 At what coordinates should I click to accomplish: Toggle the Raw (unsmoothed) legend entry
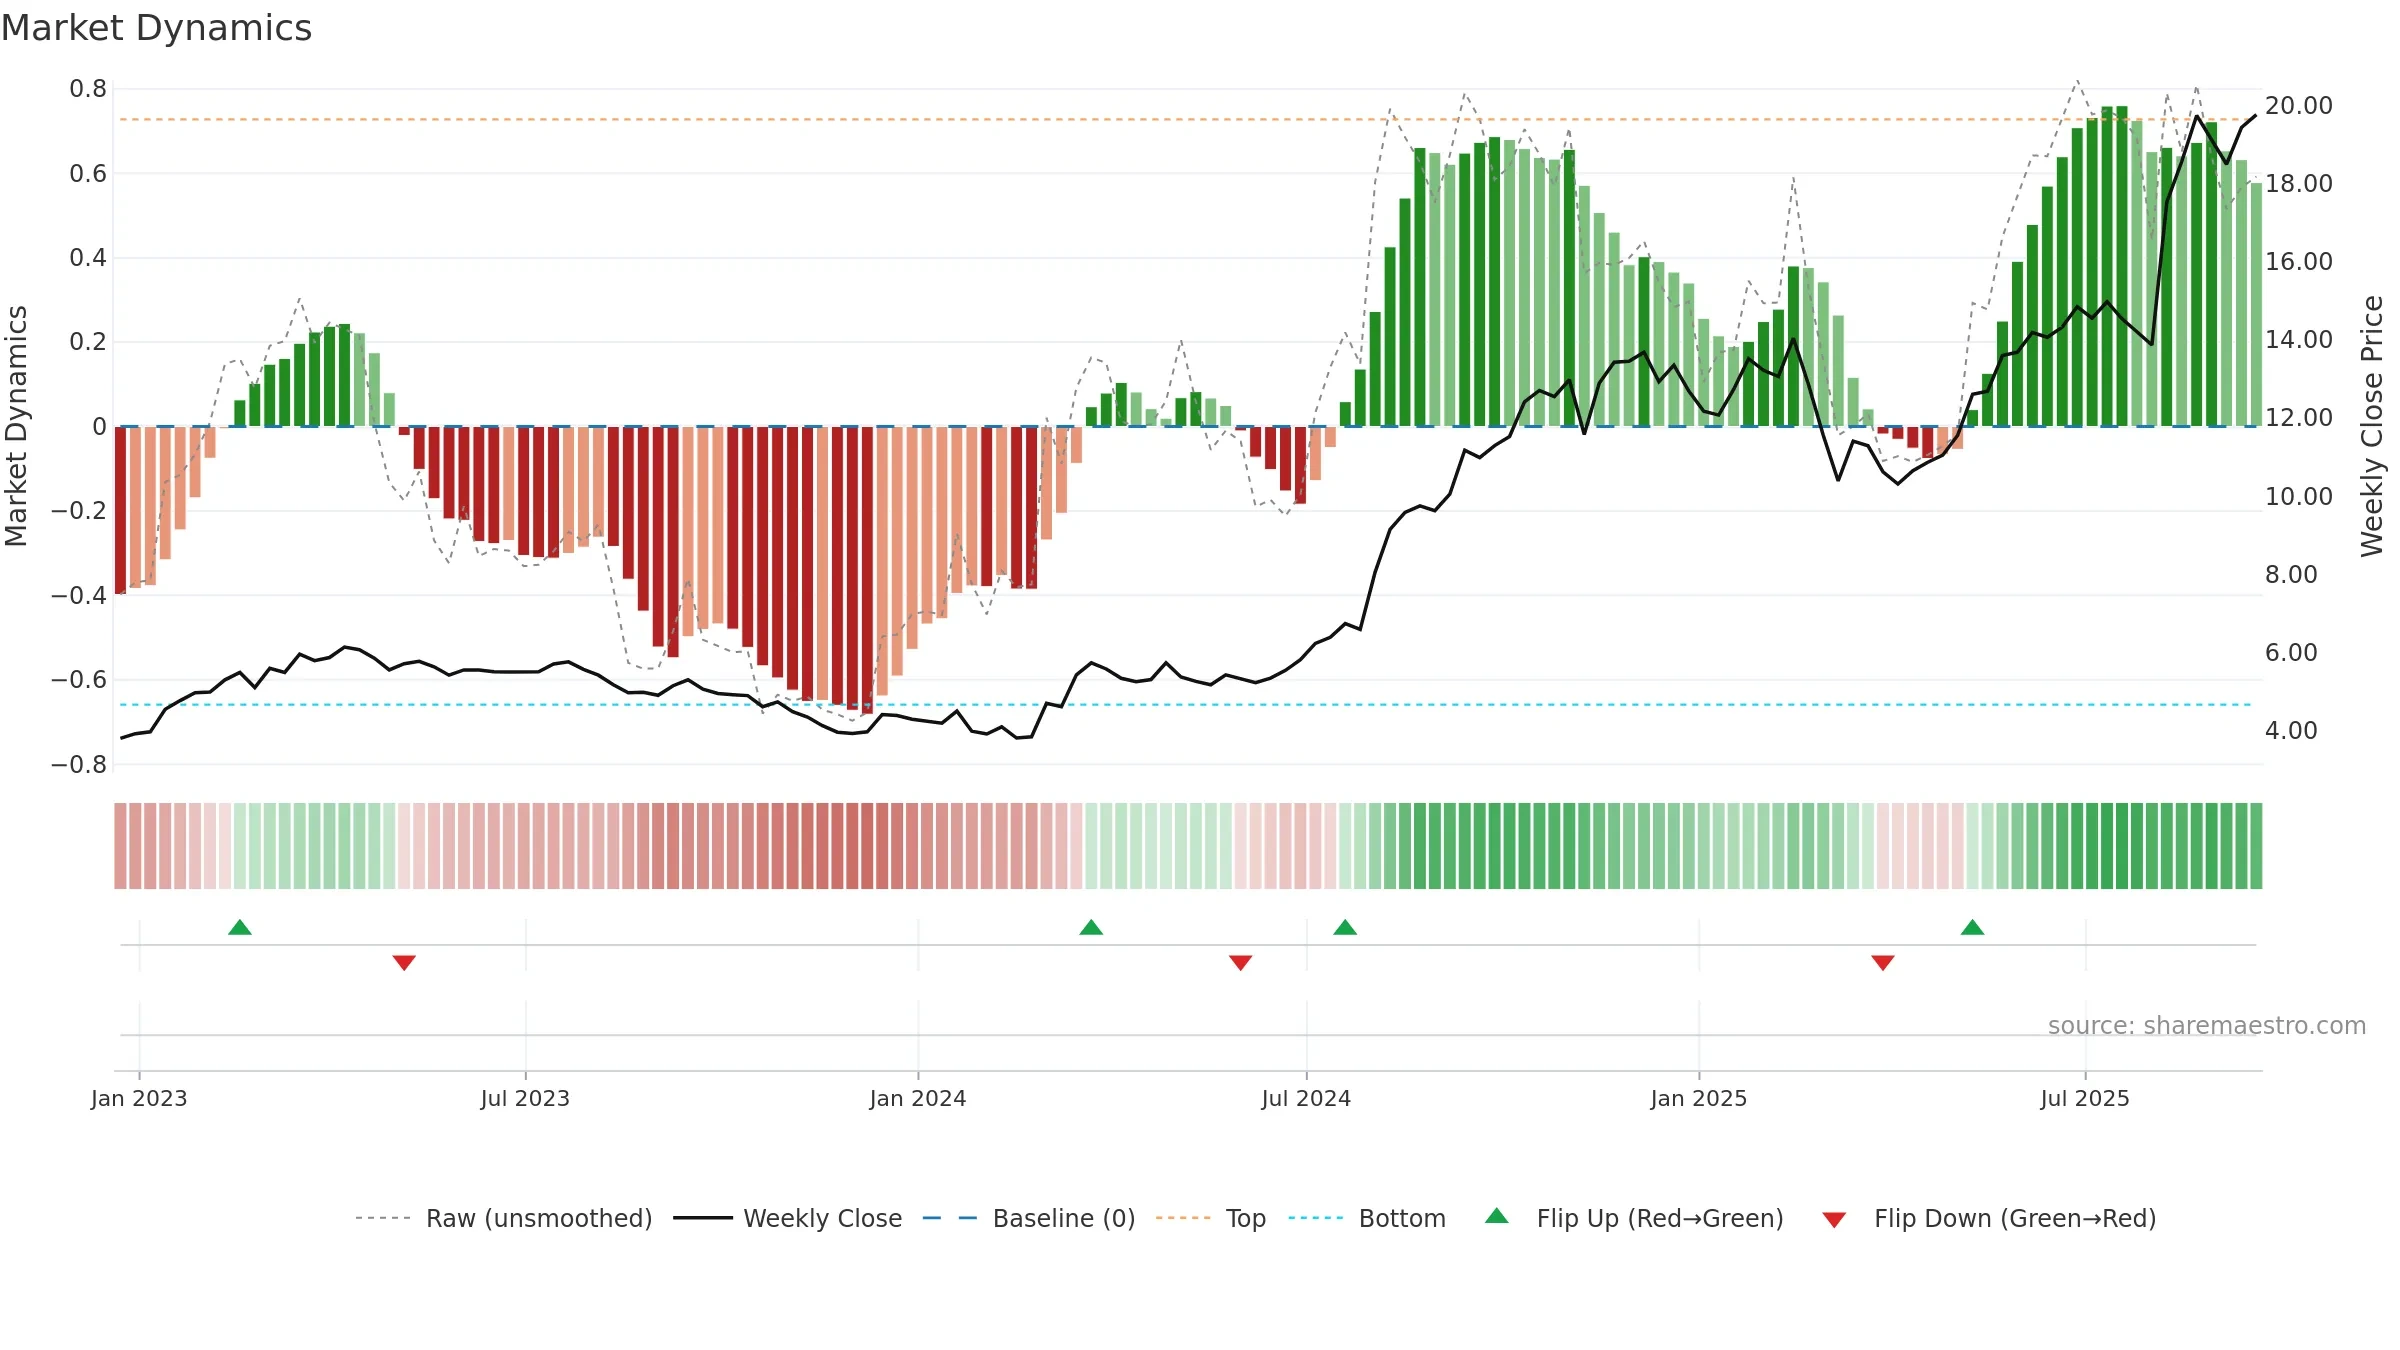pyautogui.click(x=503, y=1218)
